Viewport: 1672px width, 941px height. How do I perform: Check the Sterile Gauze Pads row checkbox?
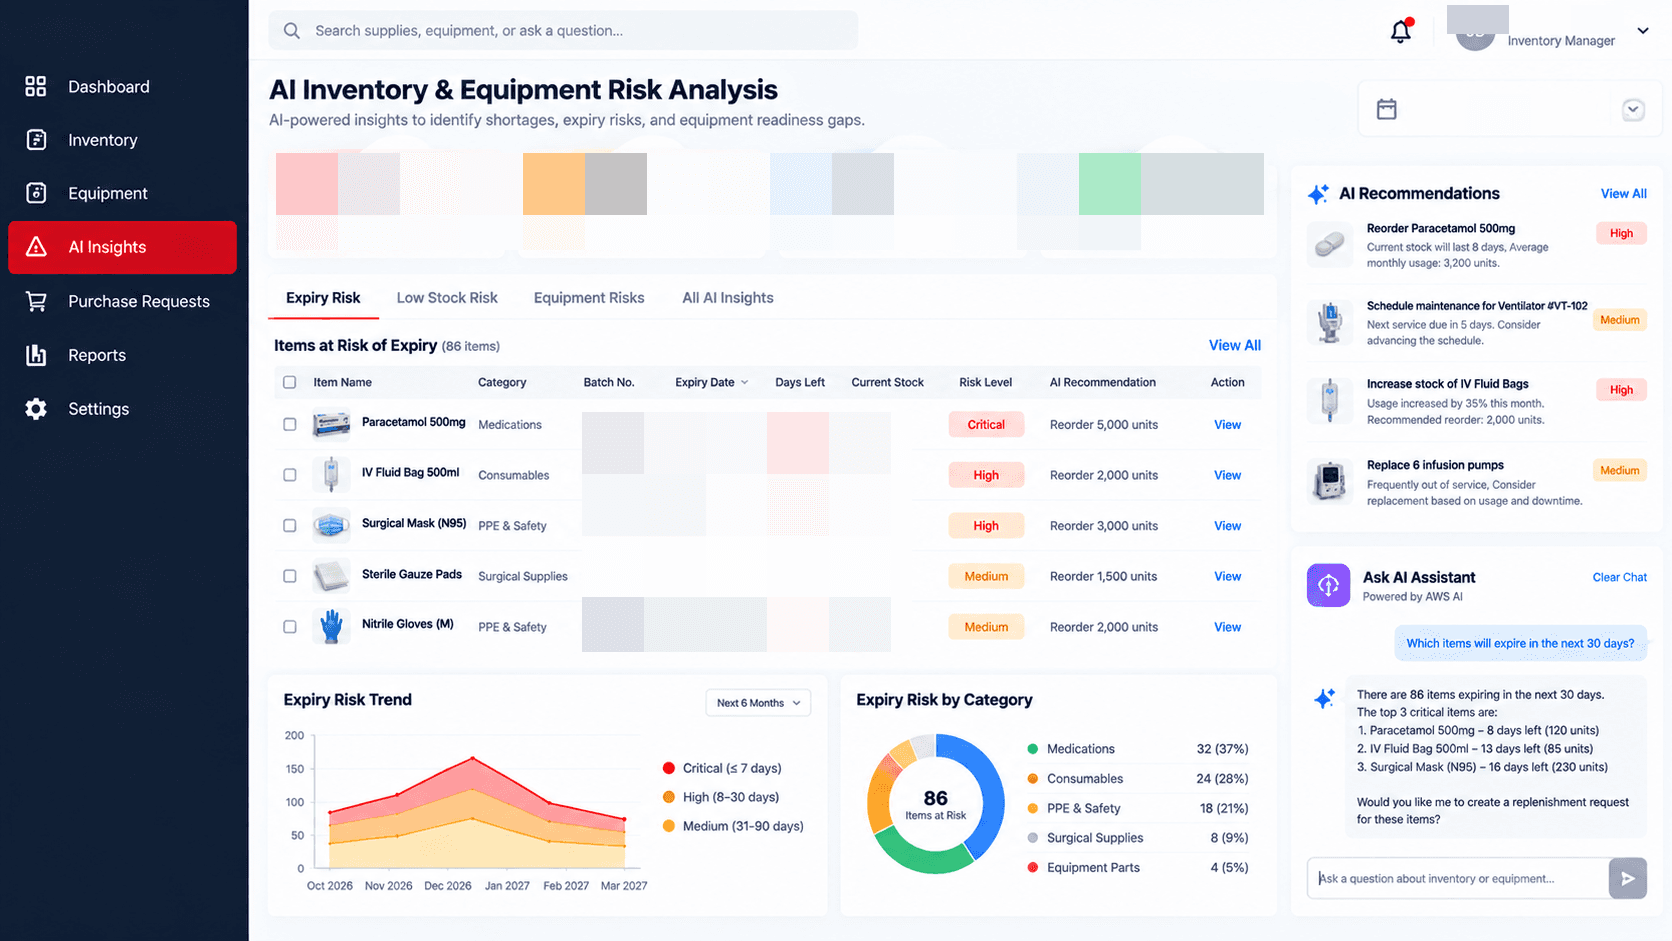pos(290,576)
